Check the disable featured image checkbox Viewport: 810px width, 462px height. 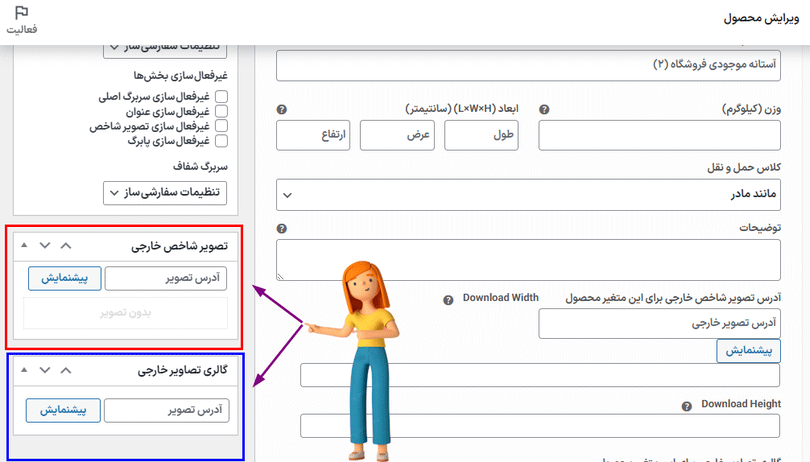point(222,127)
